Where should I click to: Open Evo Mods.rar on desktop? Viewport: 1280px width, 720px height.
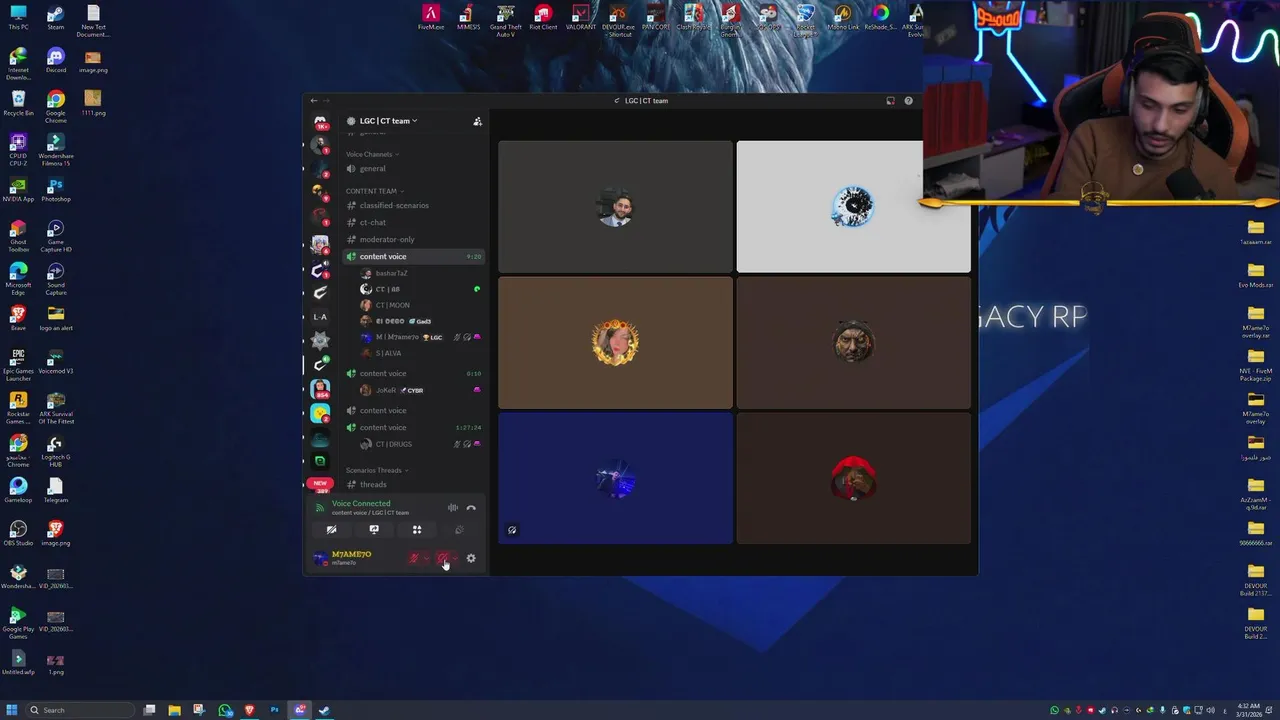click(1256, 276)
